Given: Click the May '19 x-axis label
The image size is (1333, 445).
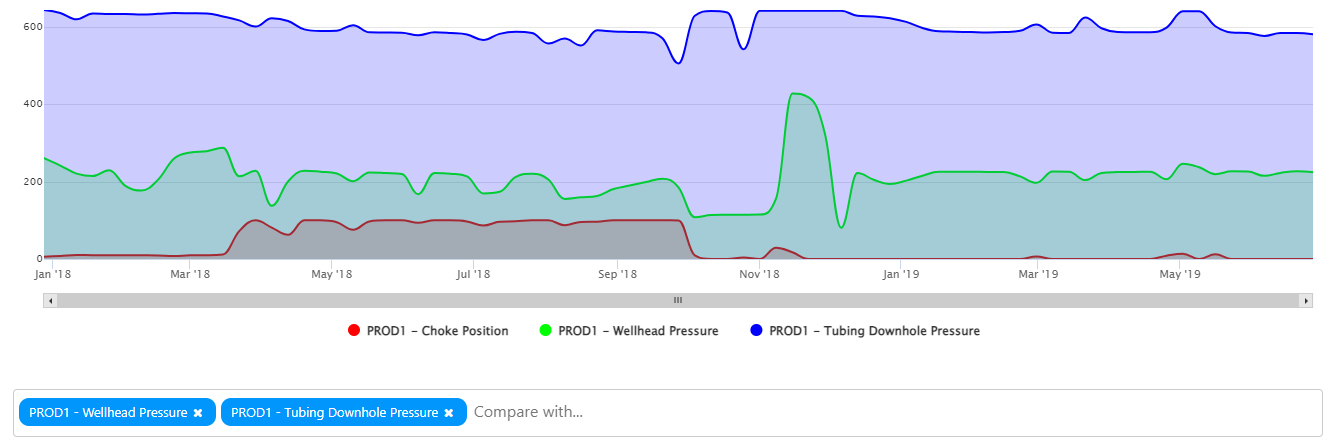Looking at the screenshot, I should click(1180, 273).
